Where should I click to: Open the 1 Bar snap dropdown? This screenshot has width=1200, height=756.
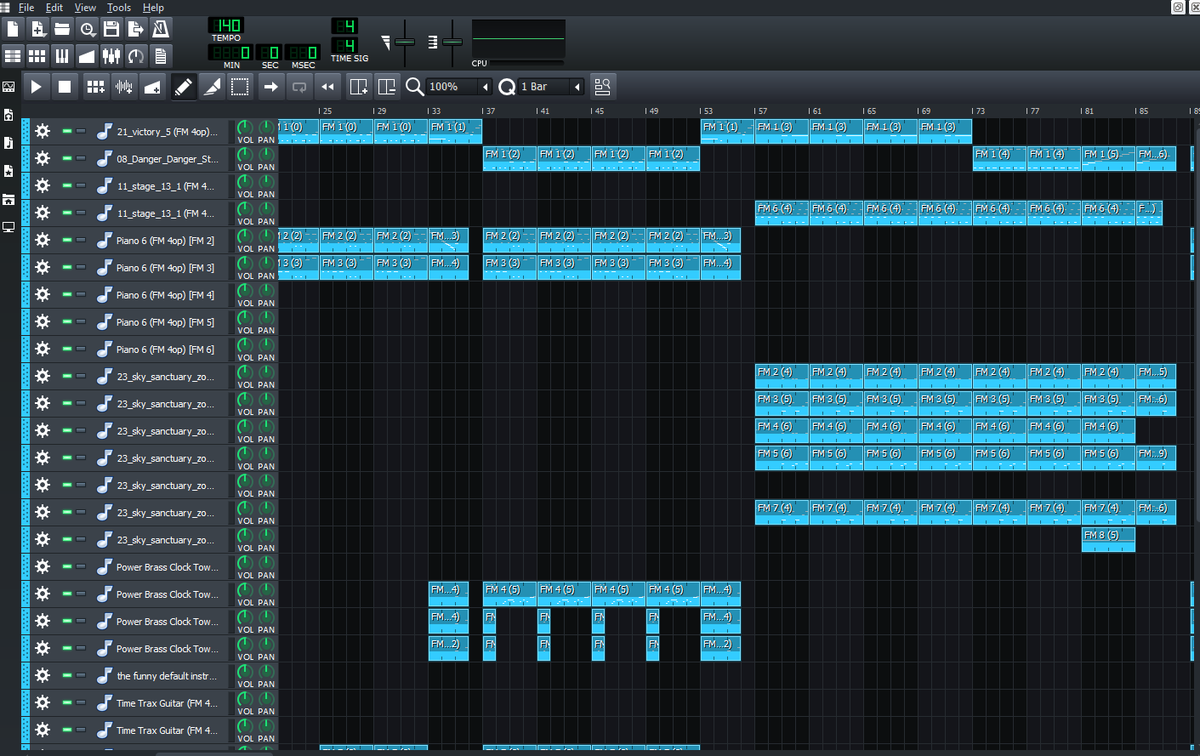click(550, 87)
